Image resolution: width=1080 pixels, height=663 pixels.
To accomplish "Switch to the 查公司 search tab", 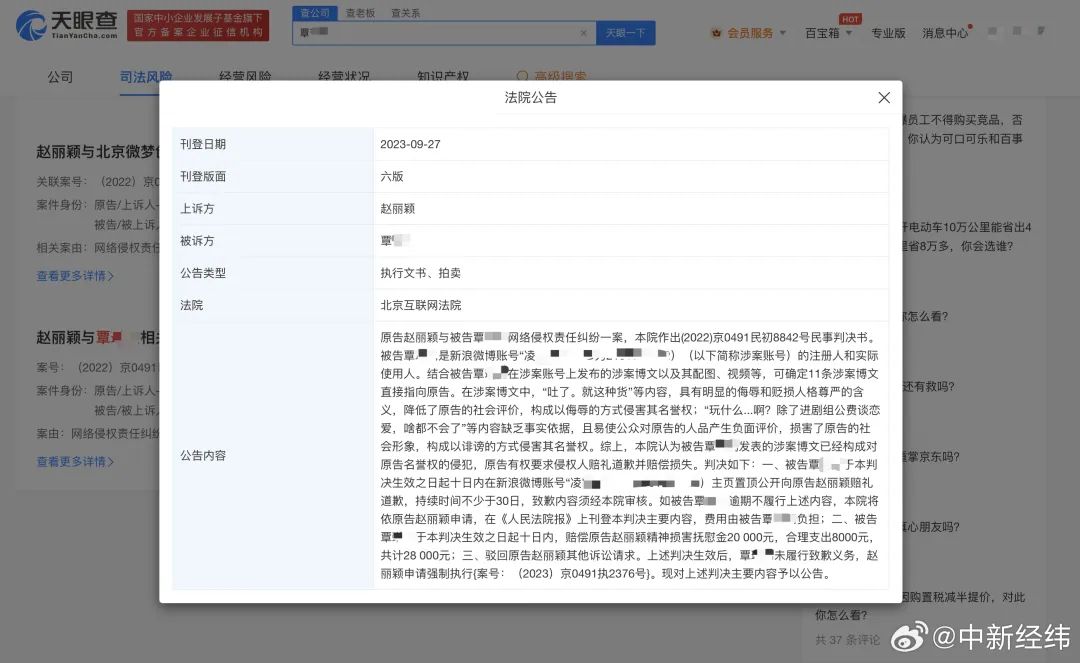I will (x=315, y=13).
